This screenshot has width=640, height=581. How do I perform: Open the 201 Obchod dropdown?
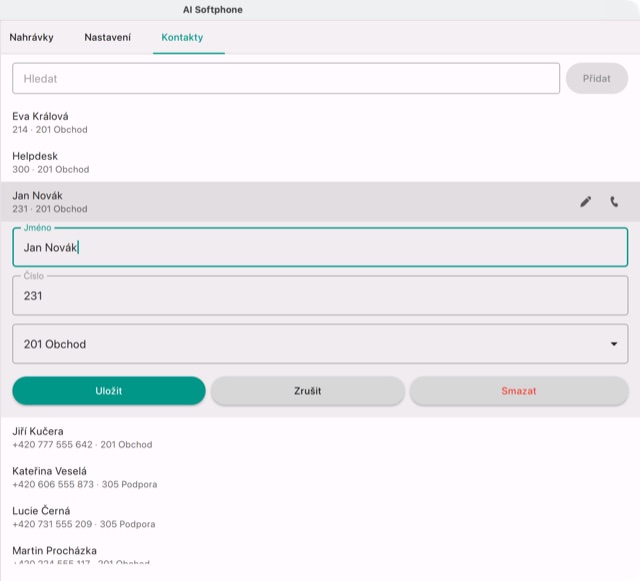point(320,344)
